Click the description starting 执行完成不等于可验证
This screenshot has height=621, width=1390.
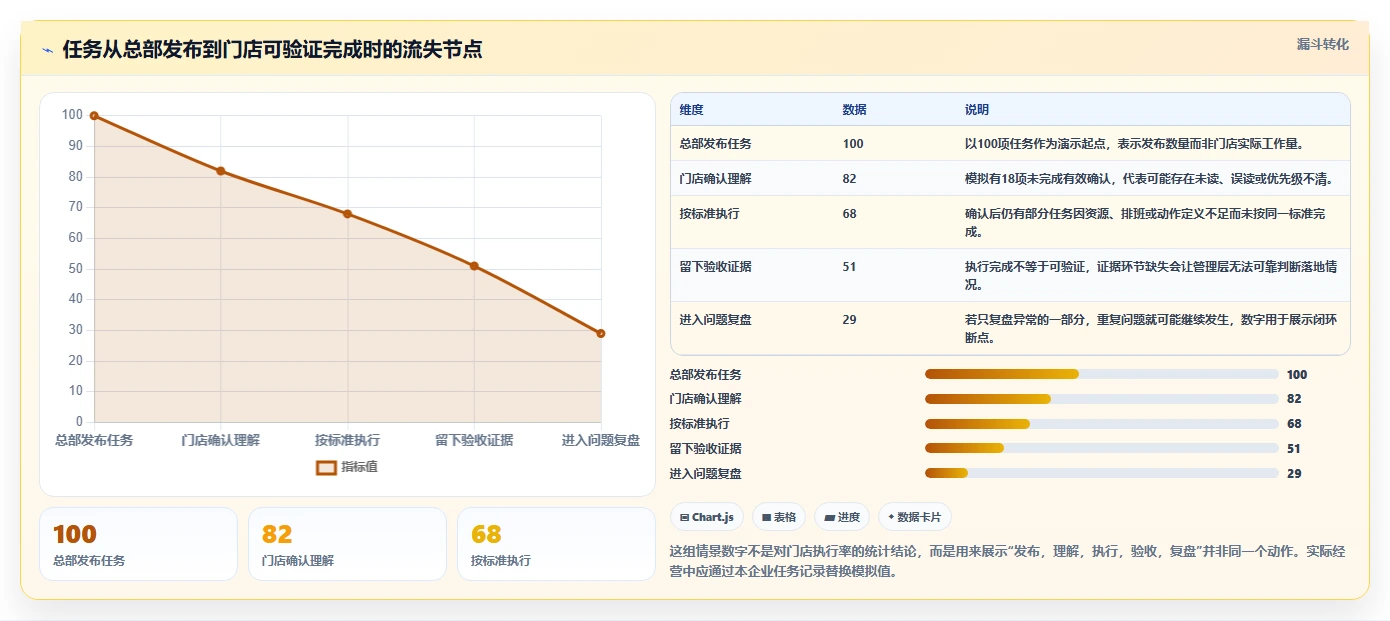1151,276
